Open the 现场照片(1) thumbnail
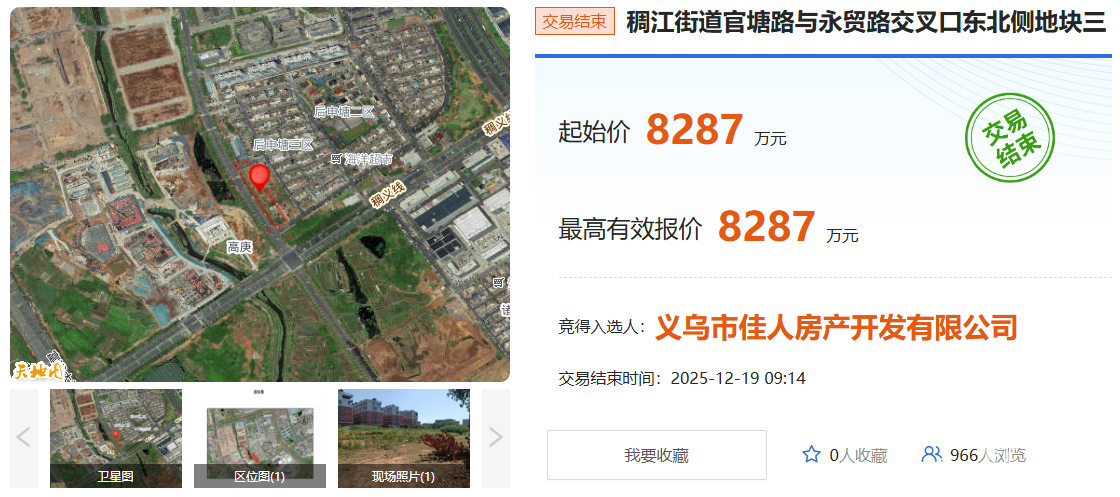The image size is (1120, 497). click(404, 438)
